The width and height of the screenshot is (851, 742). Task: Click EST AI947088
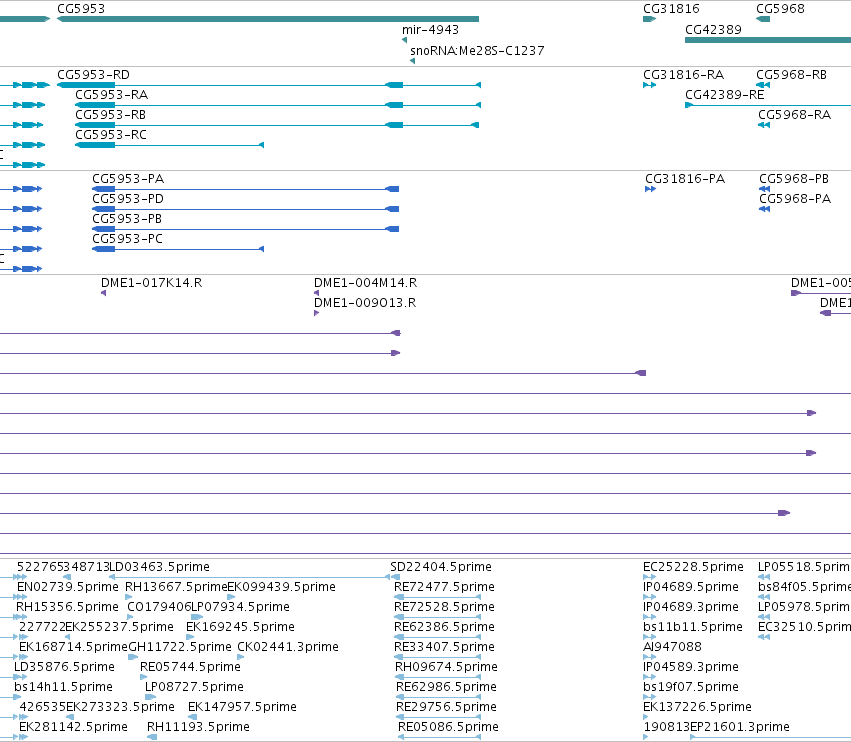[672, 647]
